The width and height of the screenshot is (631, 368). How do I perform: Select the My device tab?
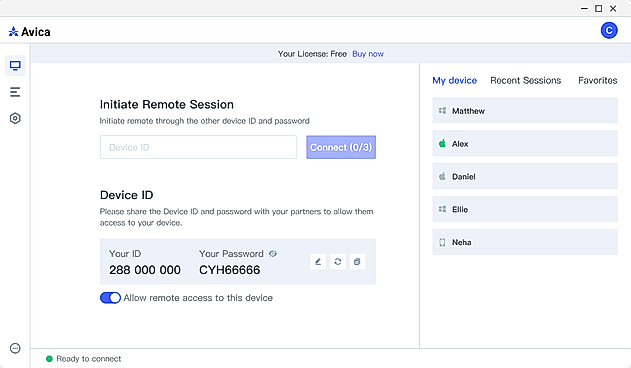(x=454, y=81)
